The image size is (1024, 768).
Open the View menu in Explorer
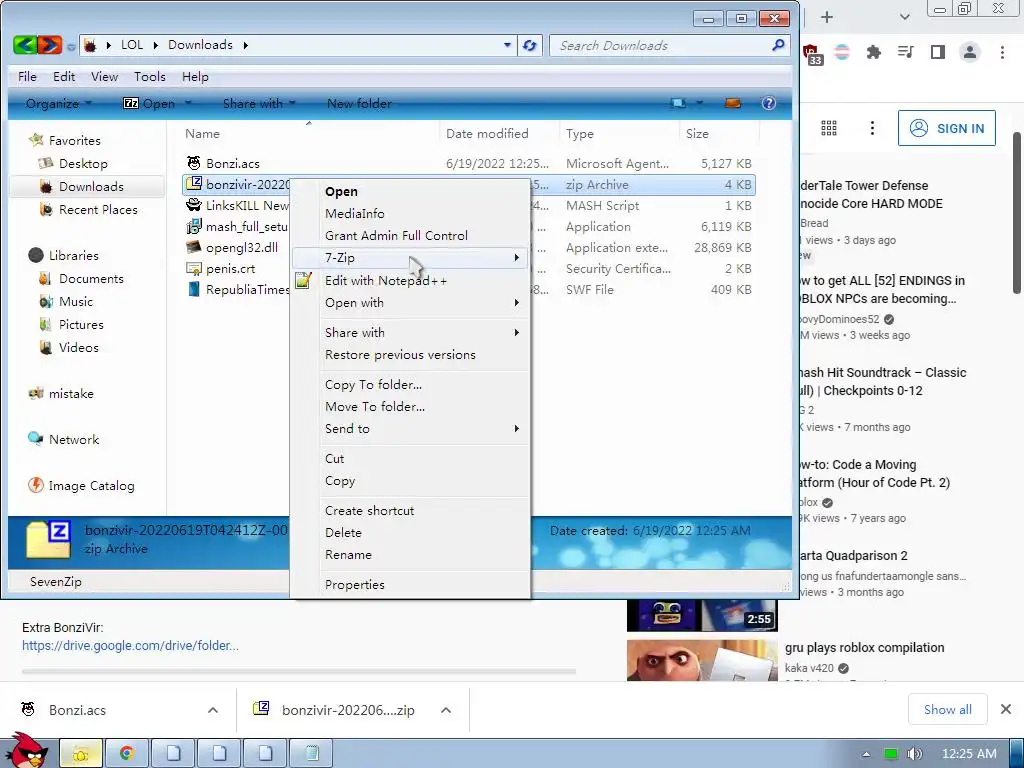point(104,76)
